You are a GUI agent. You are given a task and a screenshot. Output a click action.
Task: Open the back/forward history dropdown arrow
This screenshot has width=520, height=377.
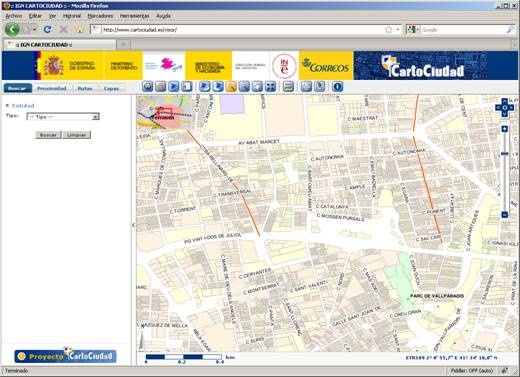click(35, 30)
